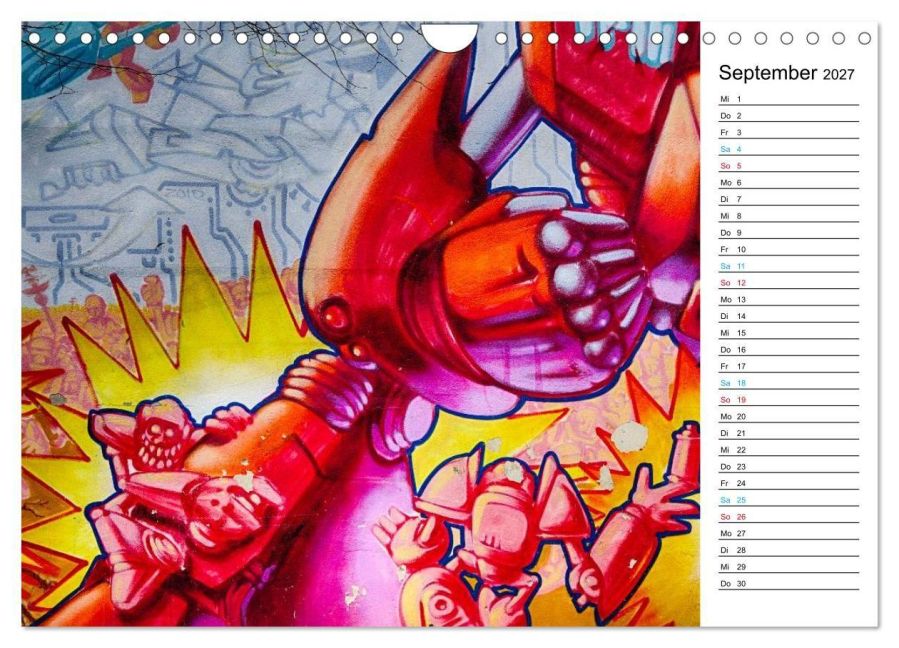The image size is (899, 648).
Task: Choose the "Fr 24" date row
Action: click(789, 482)
